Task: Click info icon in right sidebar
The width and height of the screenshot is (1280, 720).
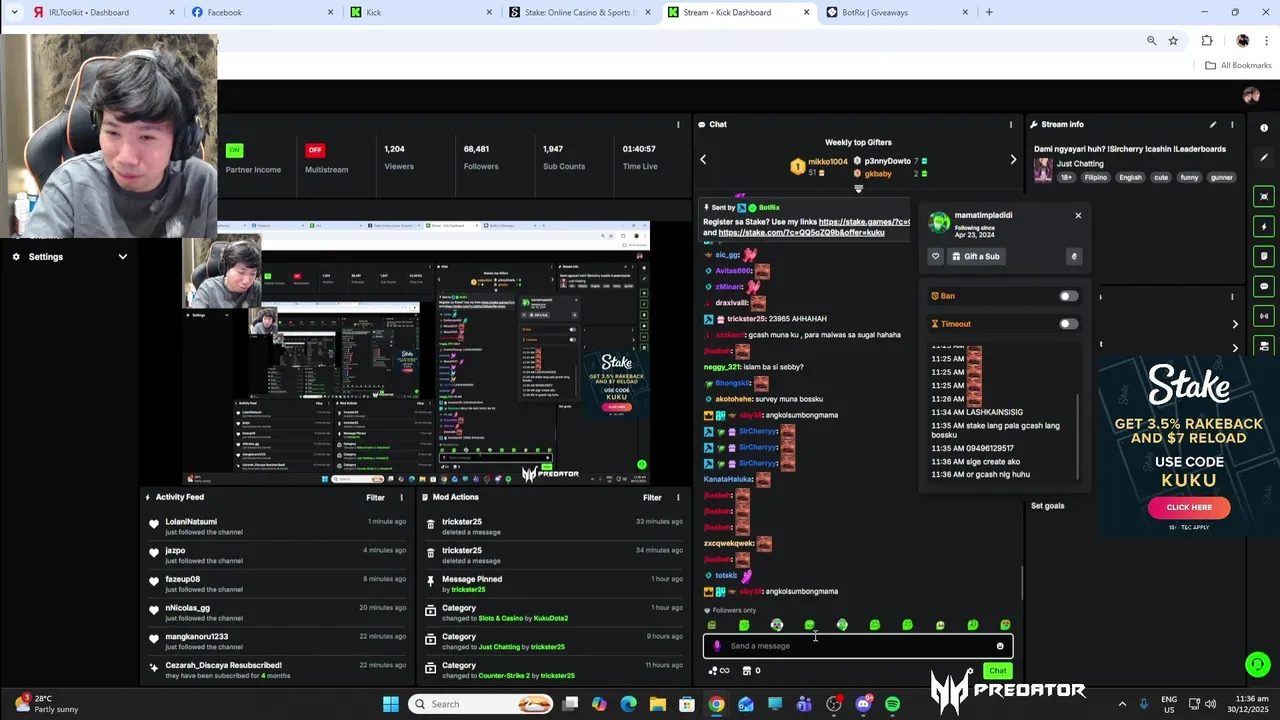Action: pos(1264,126)
